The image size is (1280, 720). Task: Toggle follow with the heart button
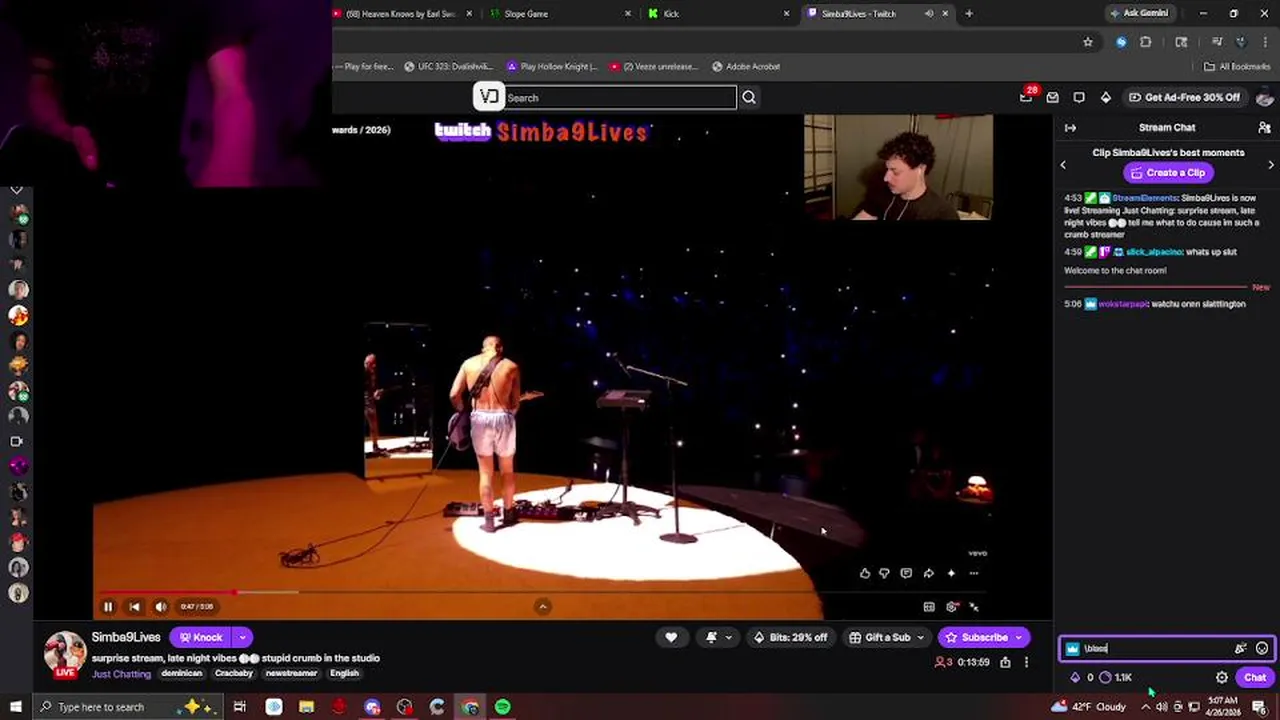coord(671,637)
